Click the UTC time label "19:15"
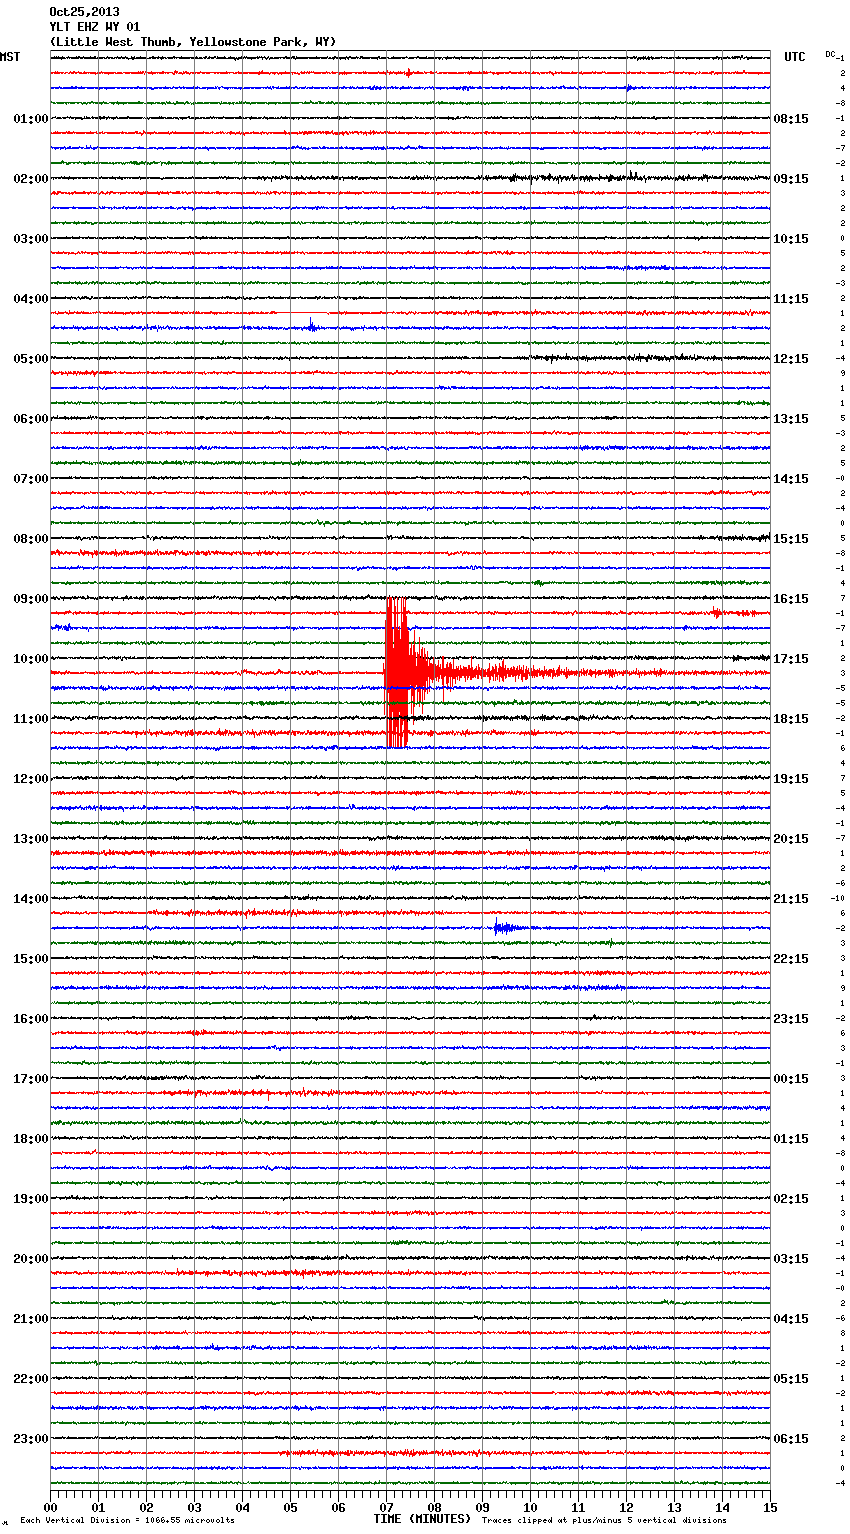The image size is (850, 1534). (x=791, y=779)
